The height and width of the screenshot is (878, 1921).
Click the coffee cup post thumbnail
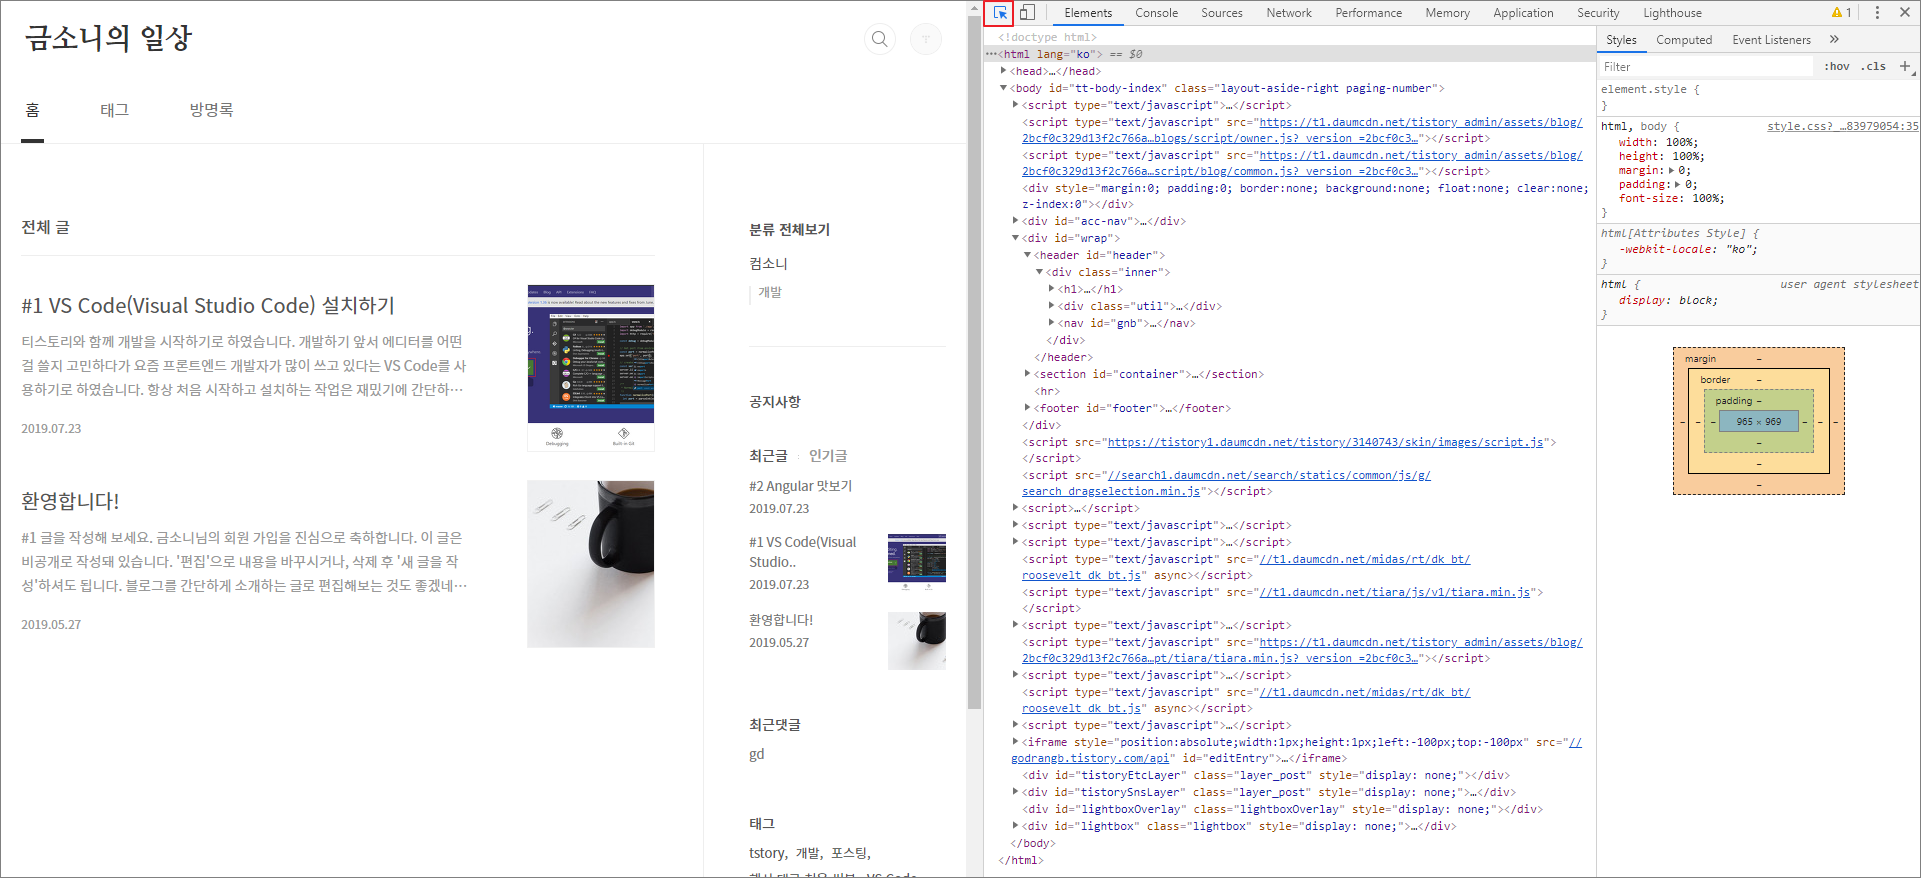pyautogui.click(x=591, y=564)
